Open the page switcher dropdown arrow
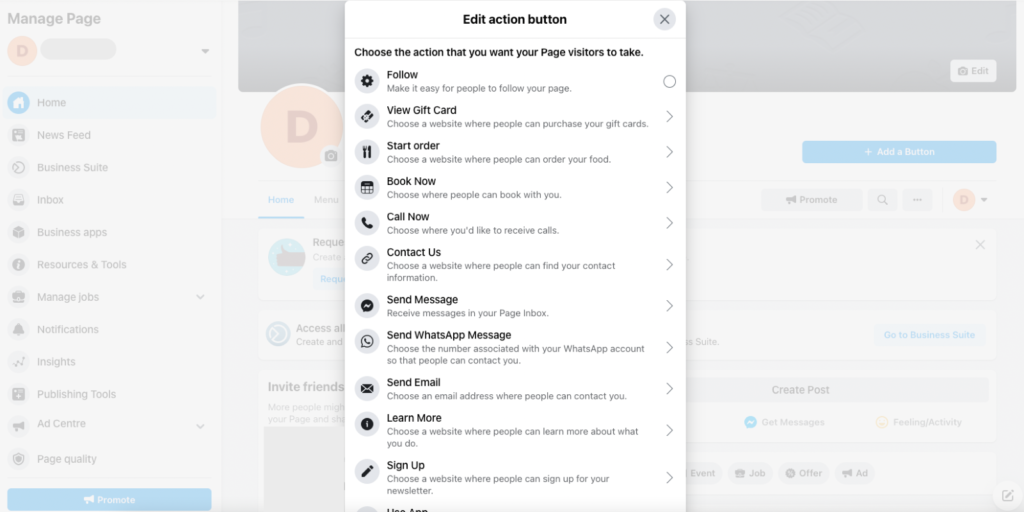 205,51
